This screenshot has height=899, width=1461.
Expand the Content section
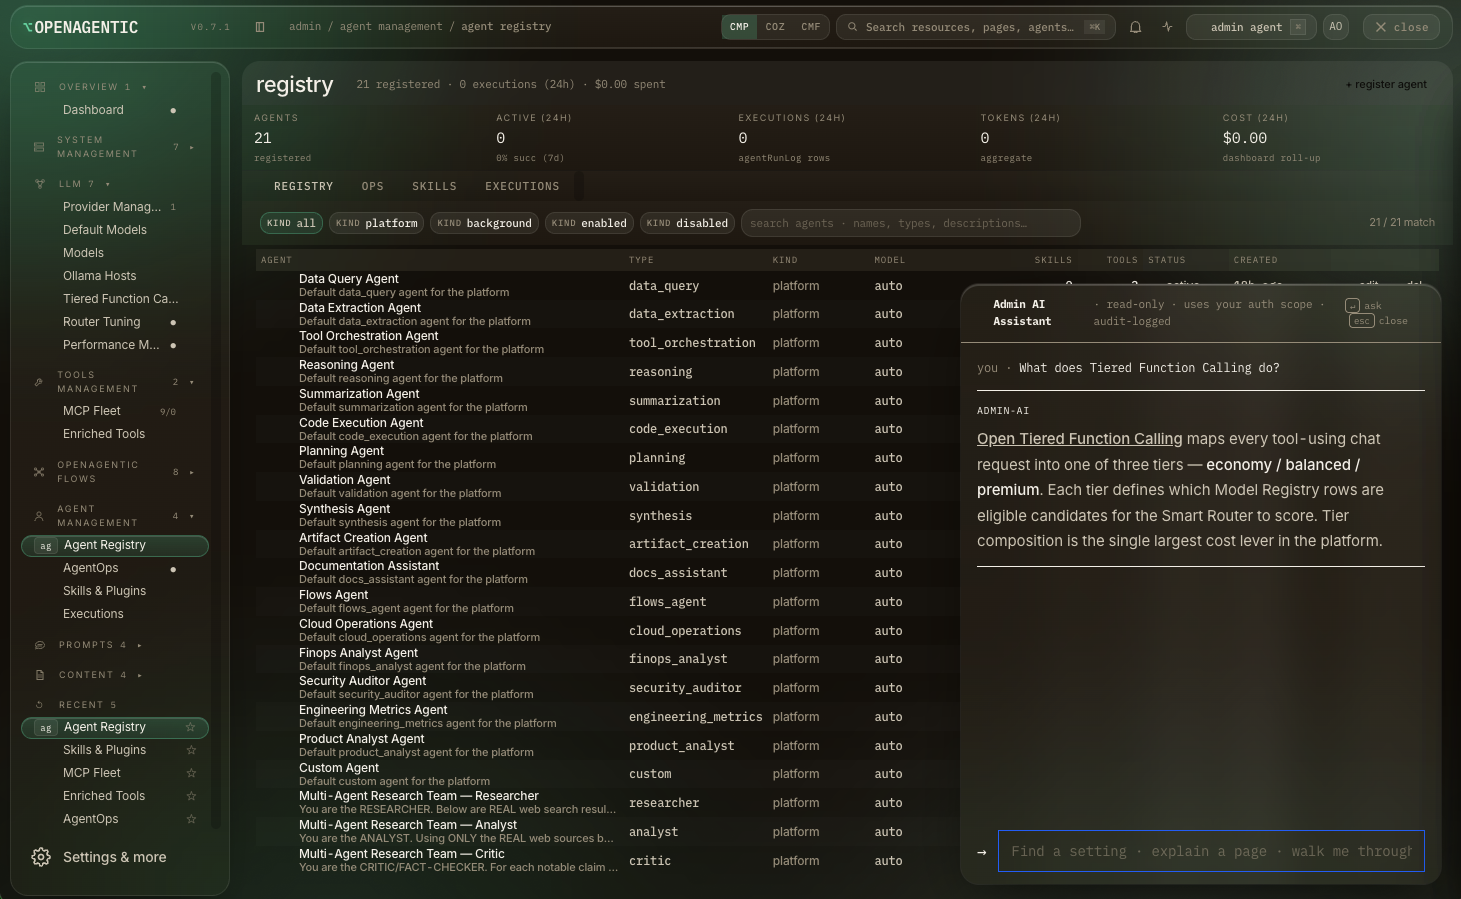(x=139, y=675)
